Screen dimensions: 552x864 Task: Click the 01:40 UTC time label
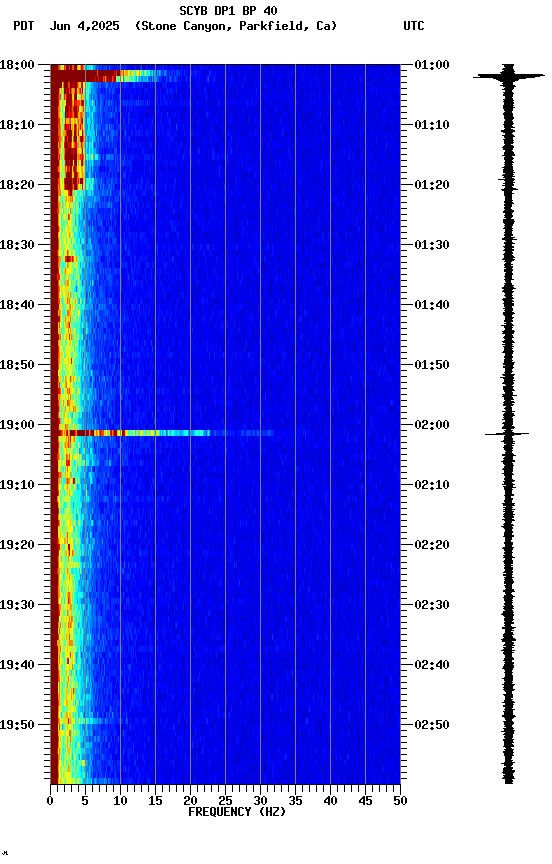[432, 305]
